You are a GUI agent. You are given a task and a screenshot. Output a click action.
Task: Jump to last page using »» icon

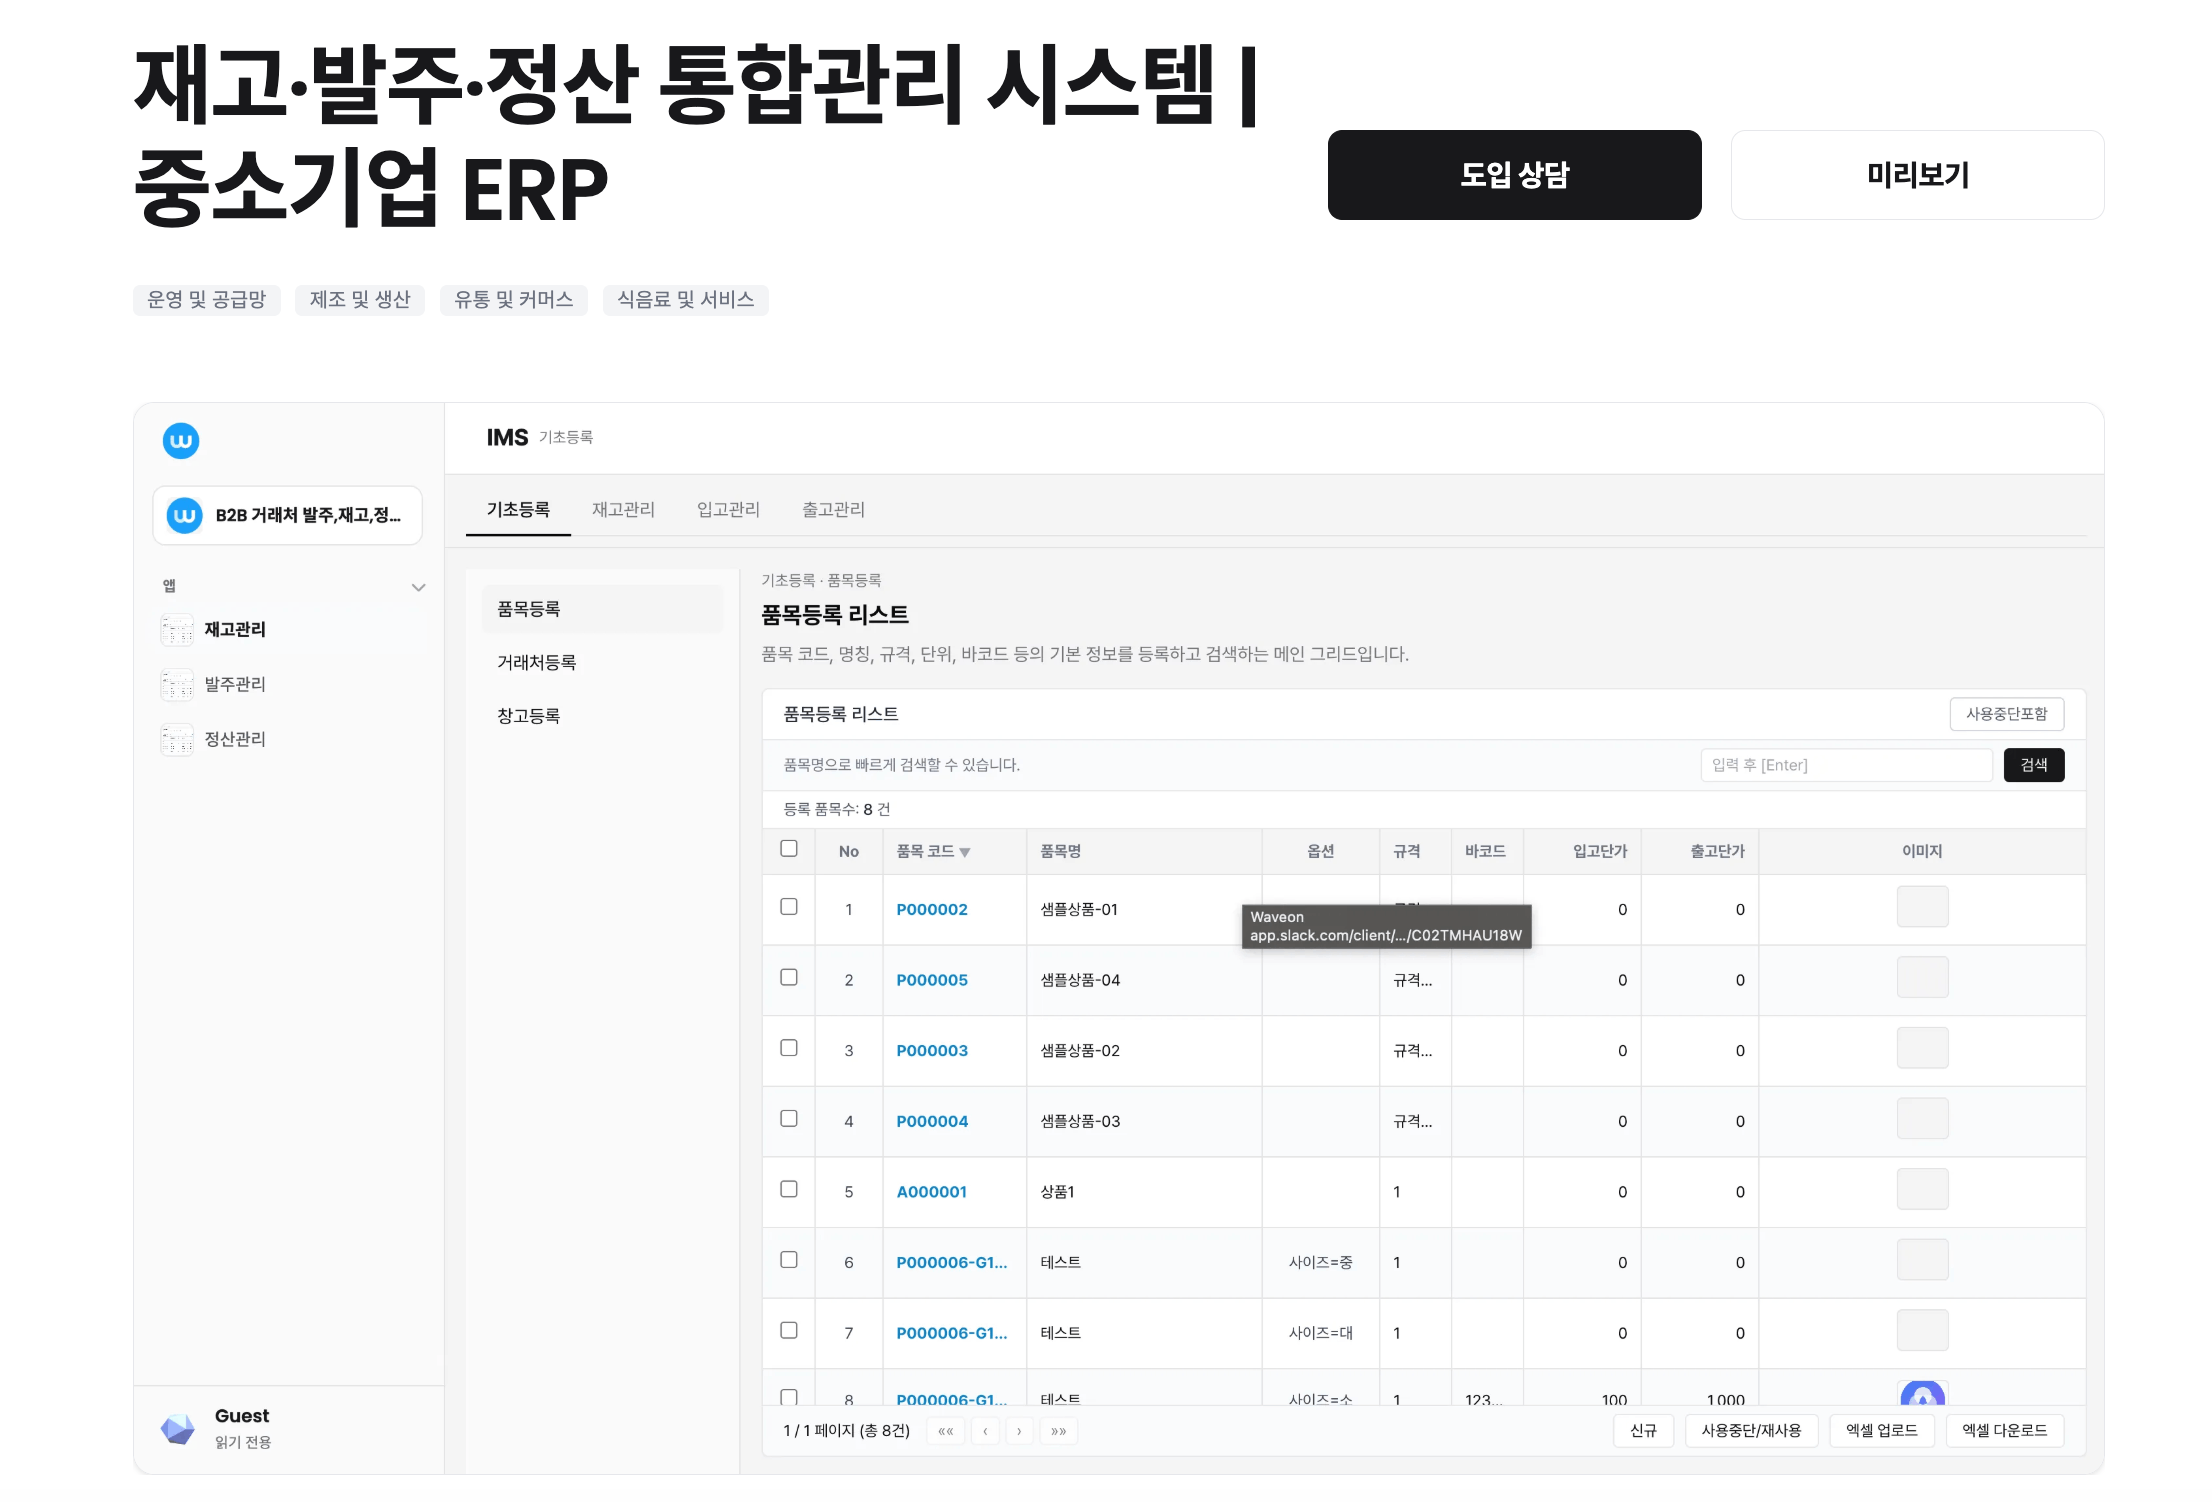pyautogui.click(x=1058, y=1431)
